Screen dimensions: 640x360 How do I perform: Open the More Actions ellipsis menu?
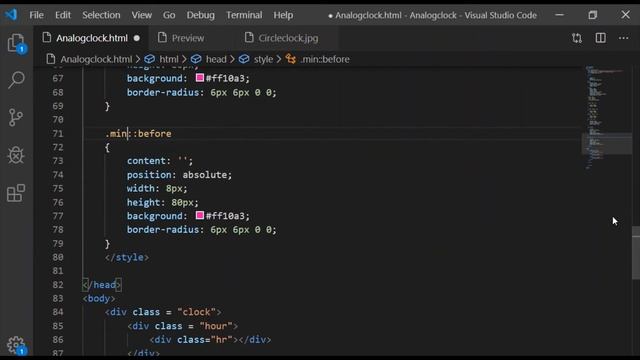coord(623,38)
